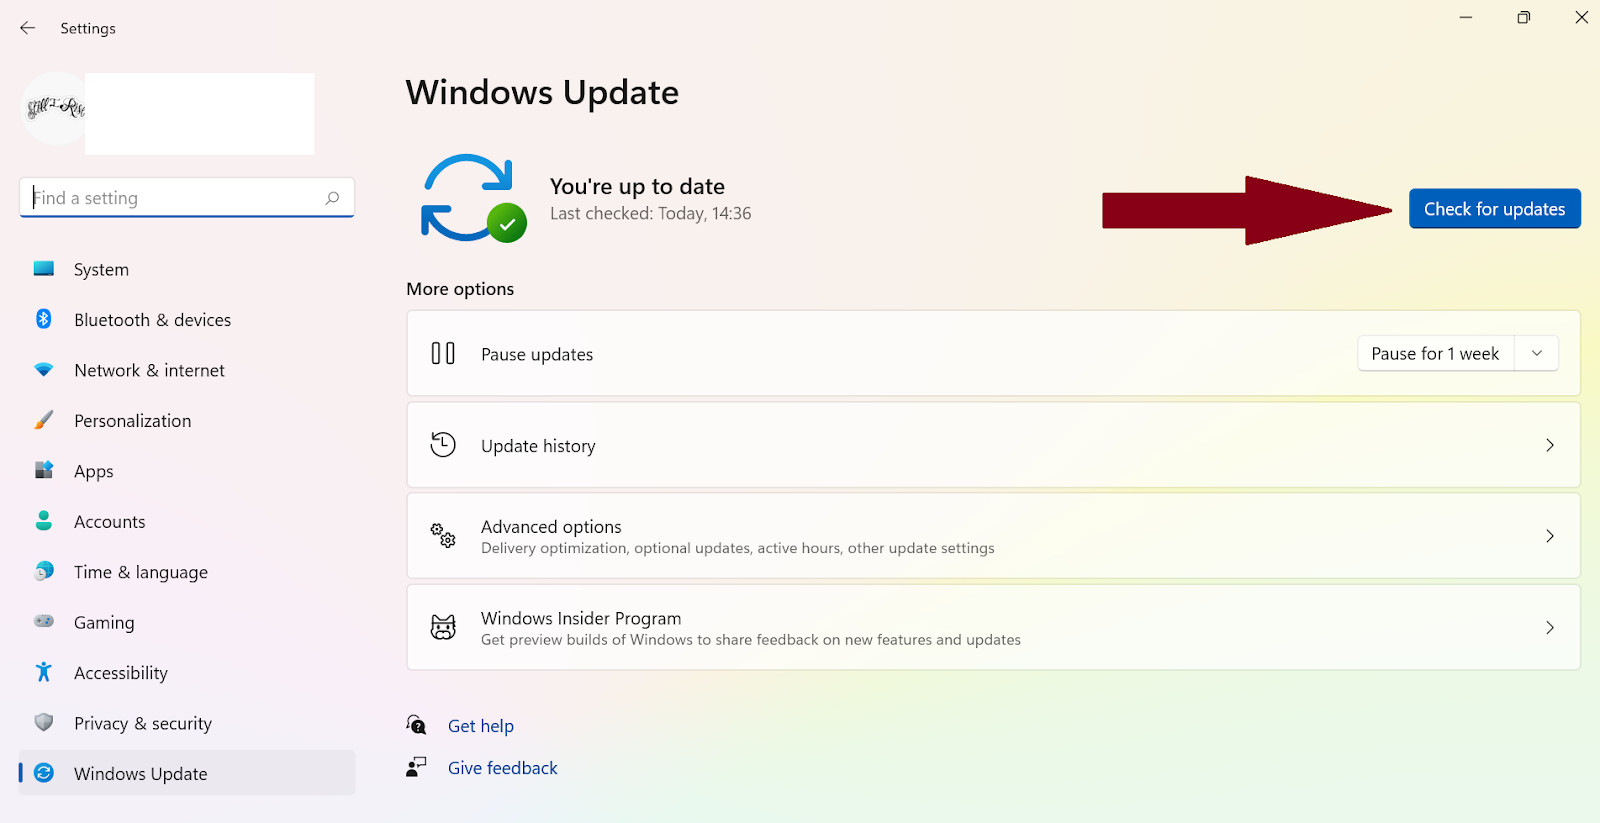This screenshot has height=823, width=1600.
Task: Expand the pause duration dropdown arrow
Action: coord(1537,353)
